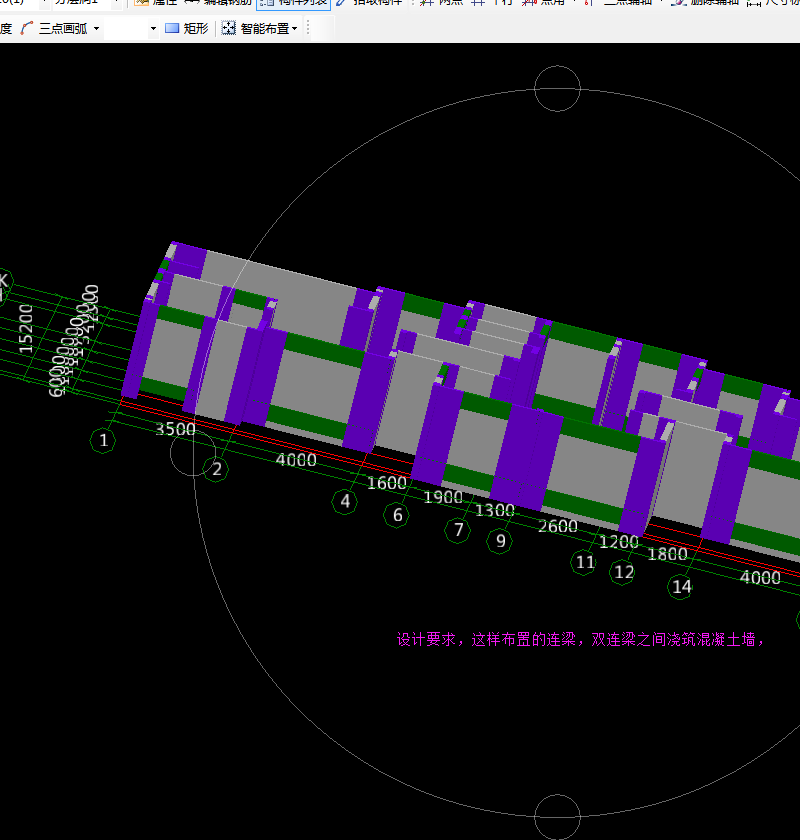Viewport: 800px width, 840px height.
Task: Click the bottom handle circle of the orbit ring
Action: pos(557,817)
